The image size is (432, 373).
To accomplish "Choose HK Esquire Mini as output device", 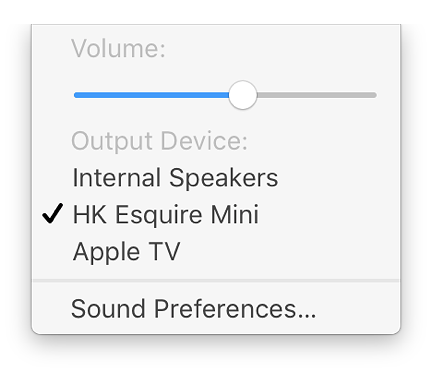I will click(216, 214).
